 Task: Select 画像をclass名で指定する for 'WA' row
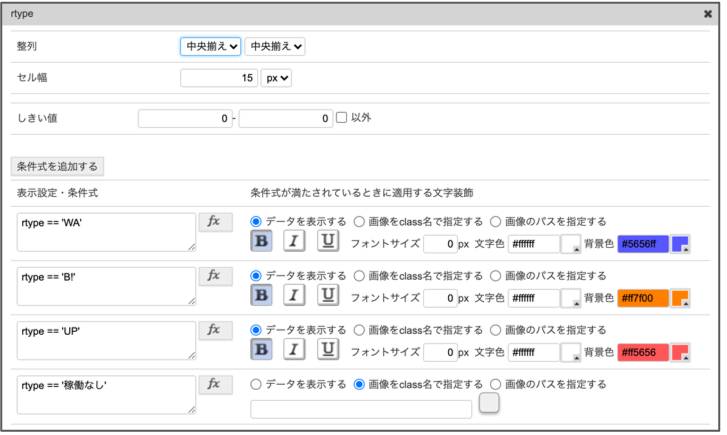click(361, 221)
